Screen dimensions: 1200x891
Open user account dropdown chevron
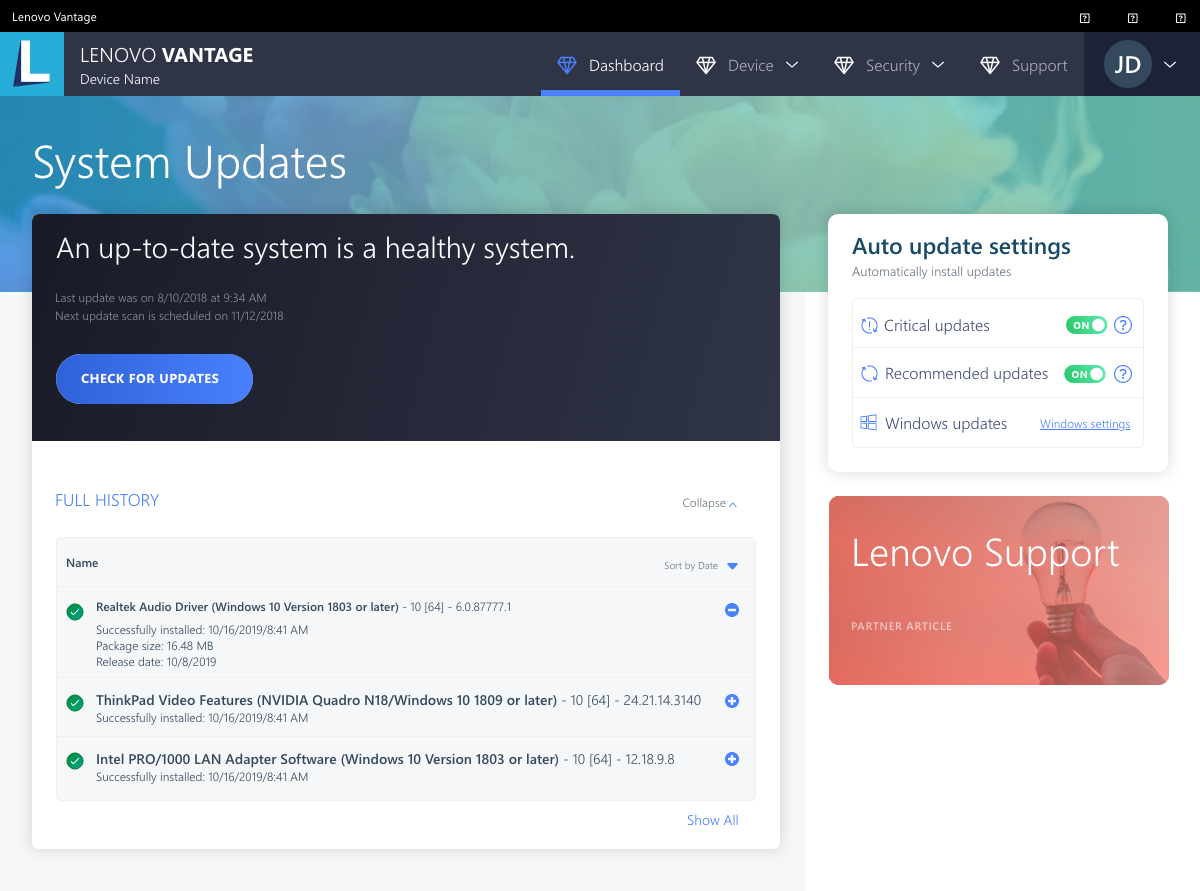[1171, 65]
